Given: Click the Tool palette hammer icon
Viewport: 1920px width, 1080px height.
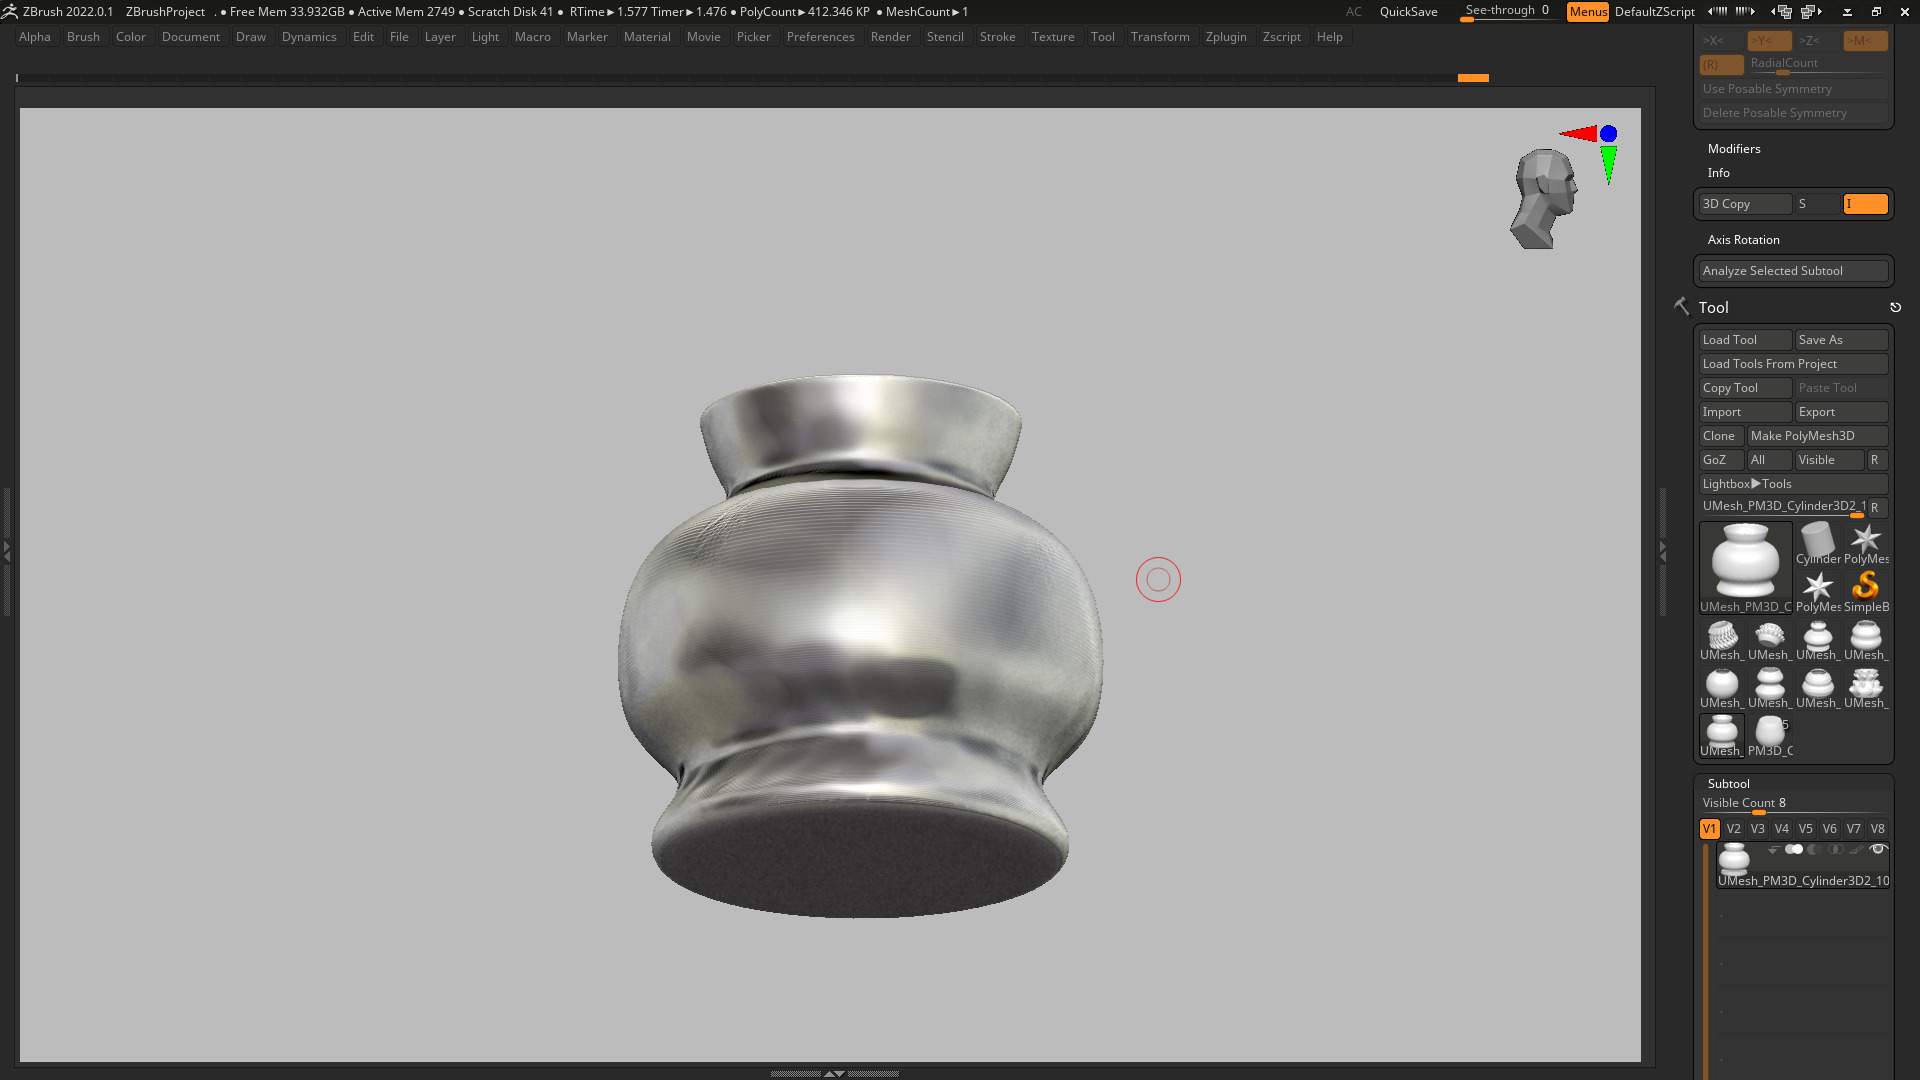Looking at the screenshot, I should pos(1682,307).
